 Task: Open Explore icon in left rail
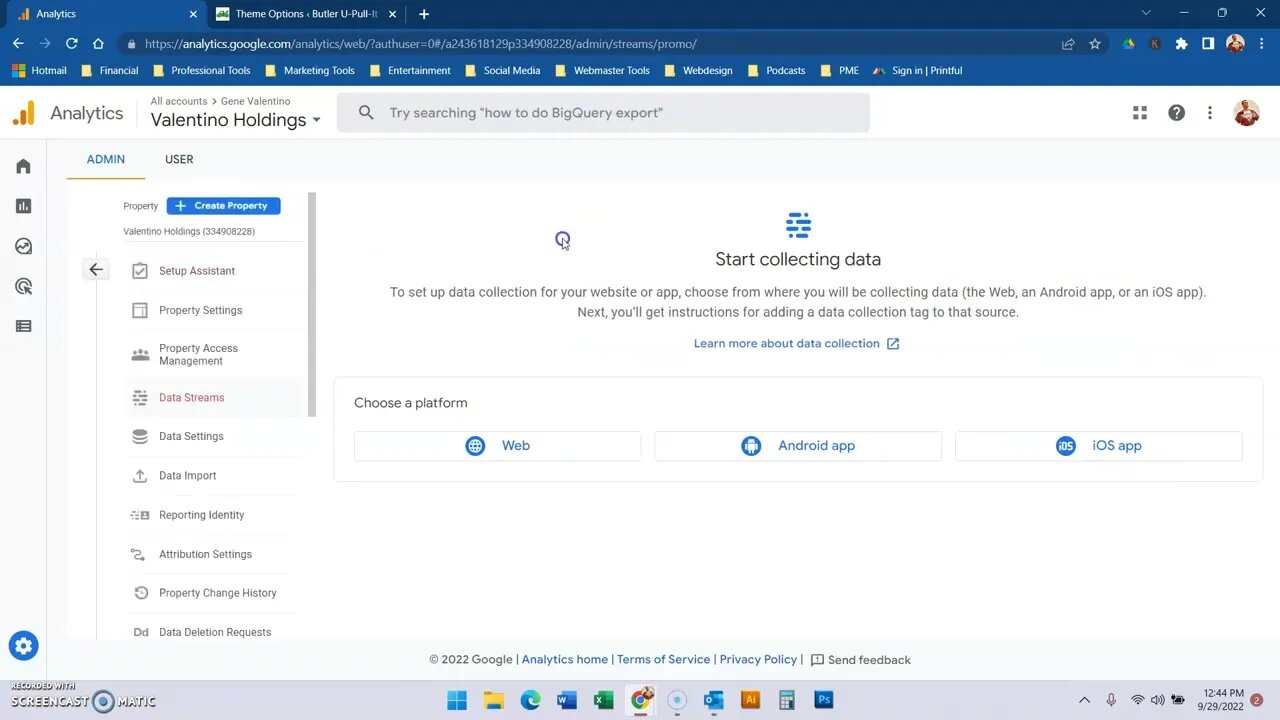23,246
